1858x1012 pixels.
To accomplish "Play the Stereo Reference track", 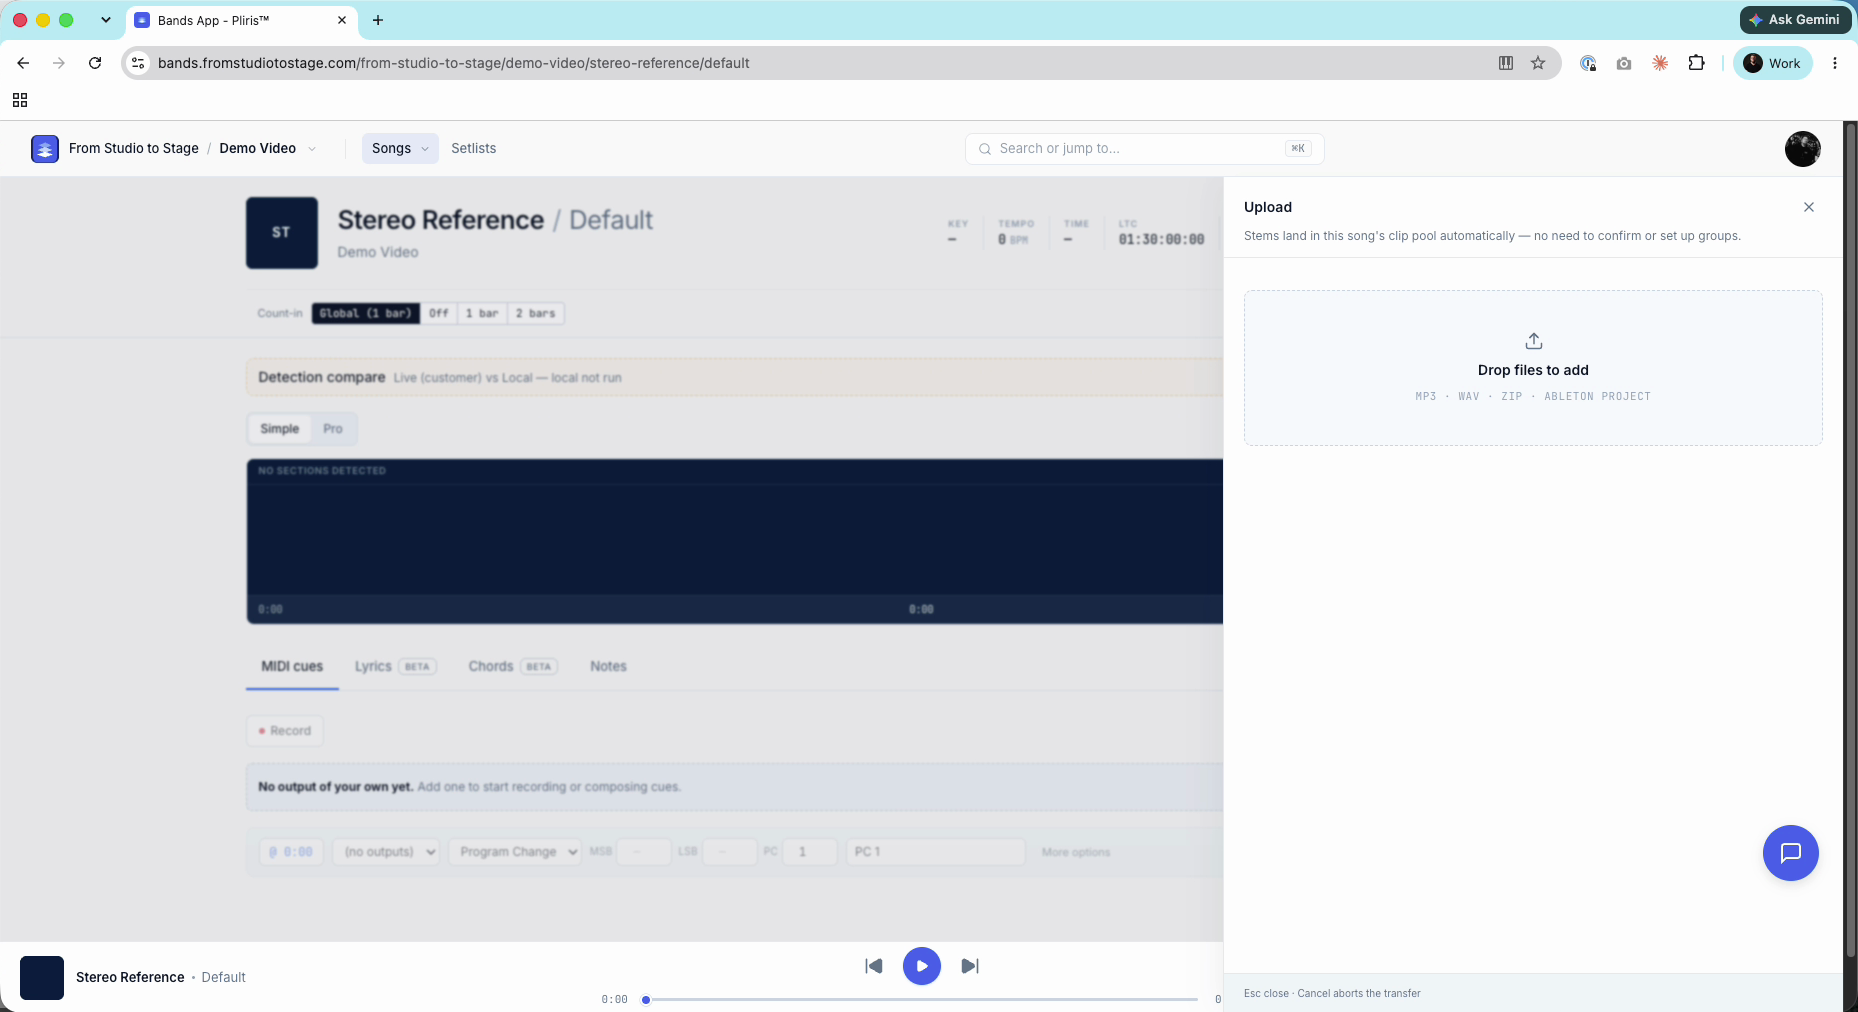I will tap(921, 966).
